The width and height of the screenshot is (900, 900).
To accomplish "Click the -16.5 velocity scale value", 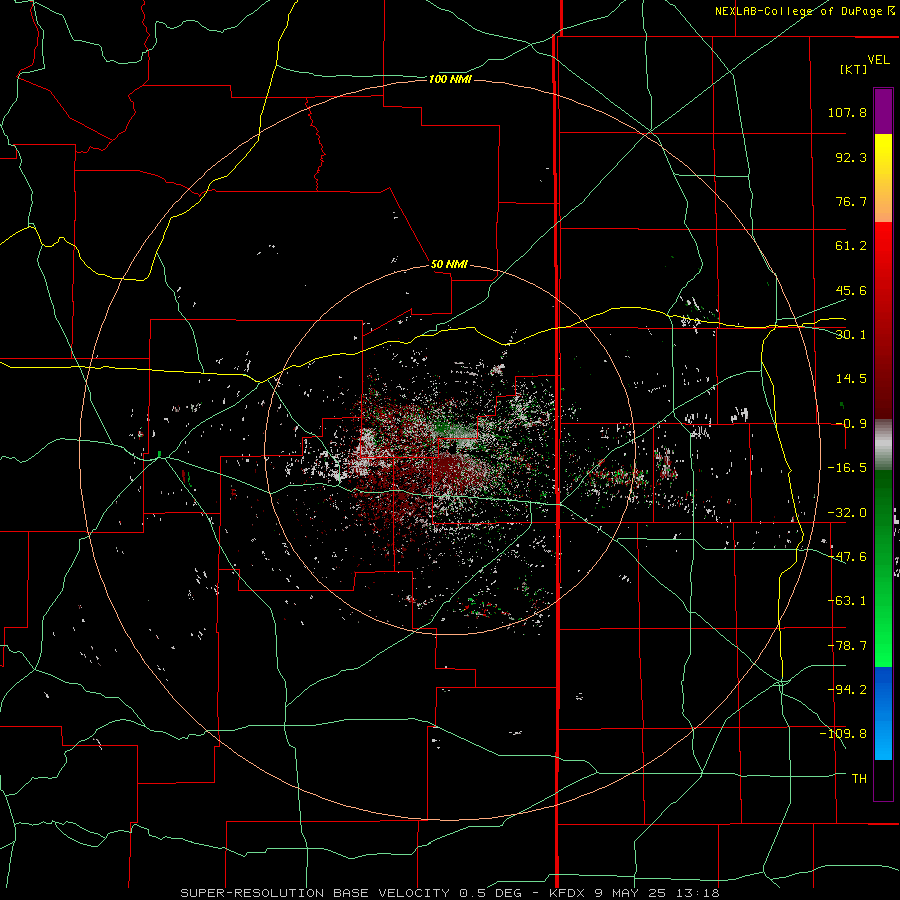I will pos(847,468).
